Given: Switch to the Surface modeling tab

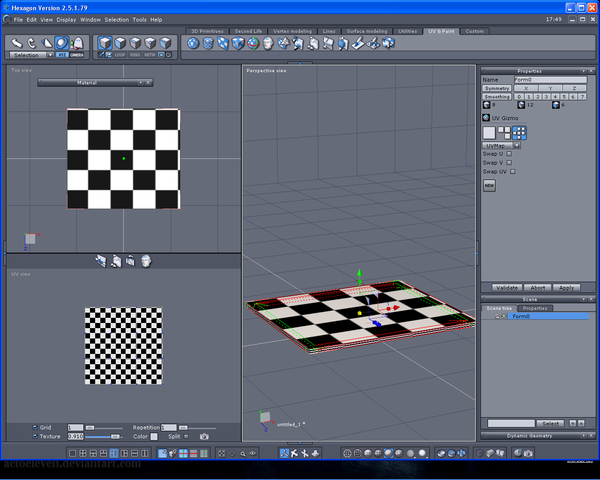Looking at the screenshot, I should pos(367,31).
